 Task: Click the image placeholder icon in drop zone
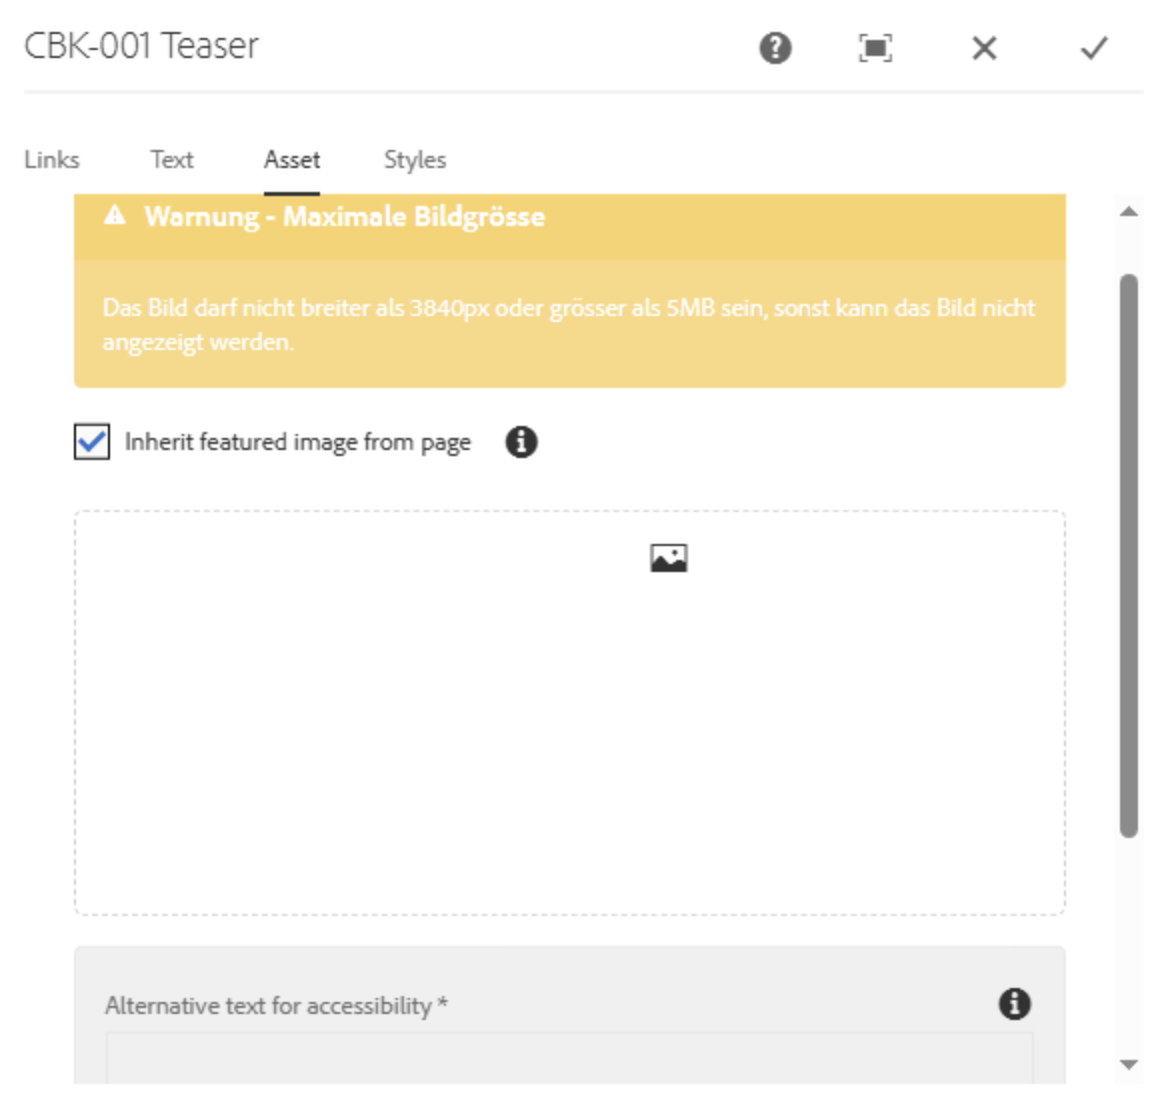668,558
